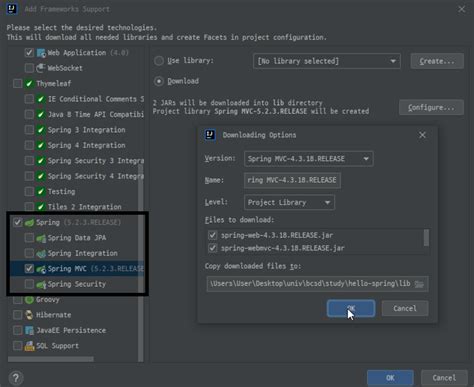Uncheck the Web Application checkbox
Screen dimensions: 474x387
(x=29, y=53)
